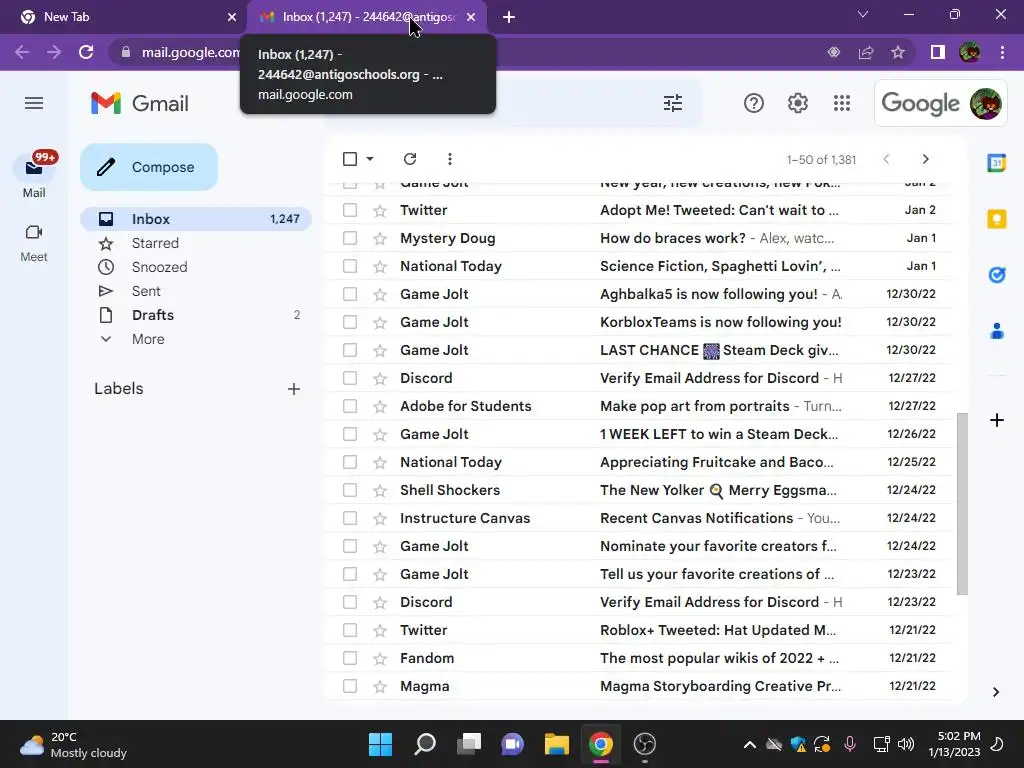Screen dimensions: 1024x768
Task: Open Chrome three-dot menu
Action: click(1002, 52)
